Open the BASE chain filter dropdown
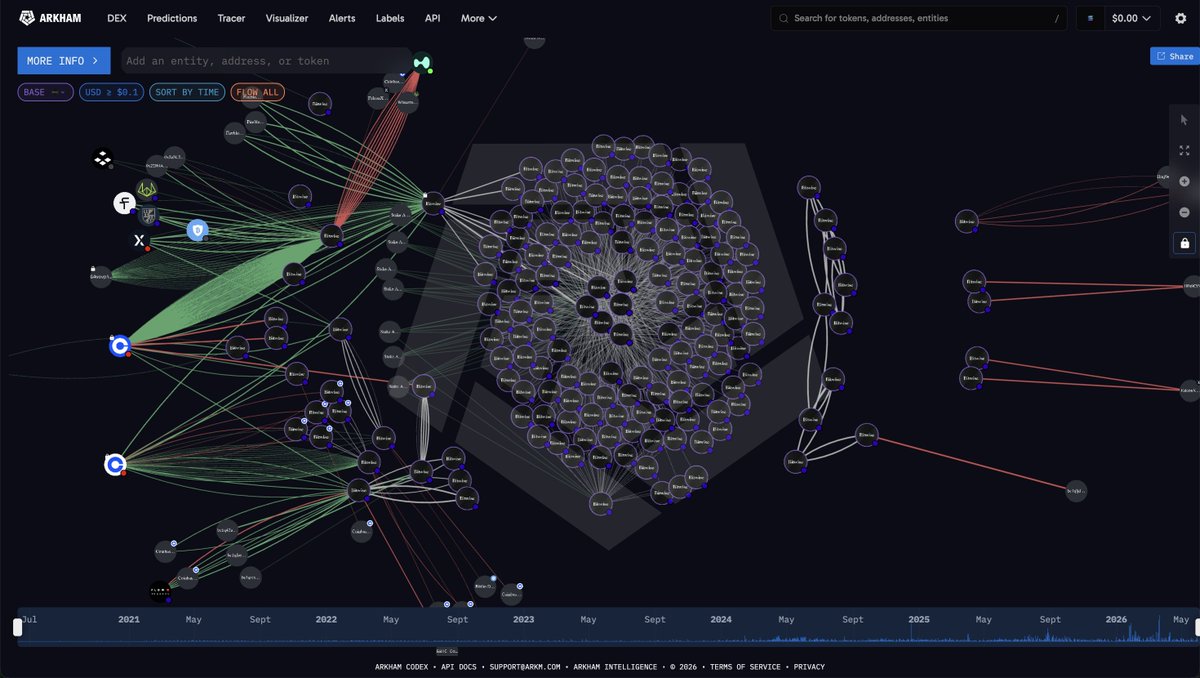 (45, 92)
